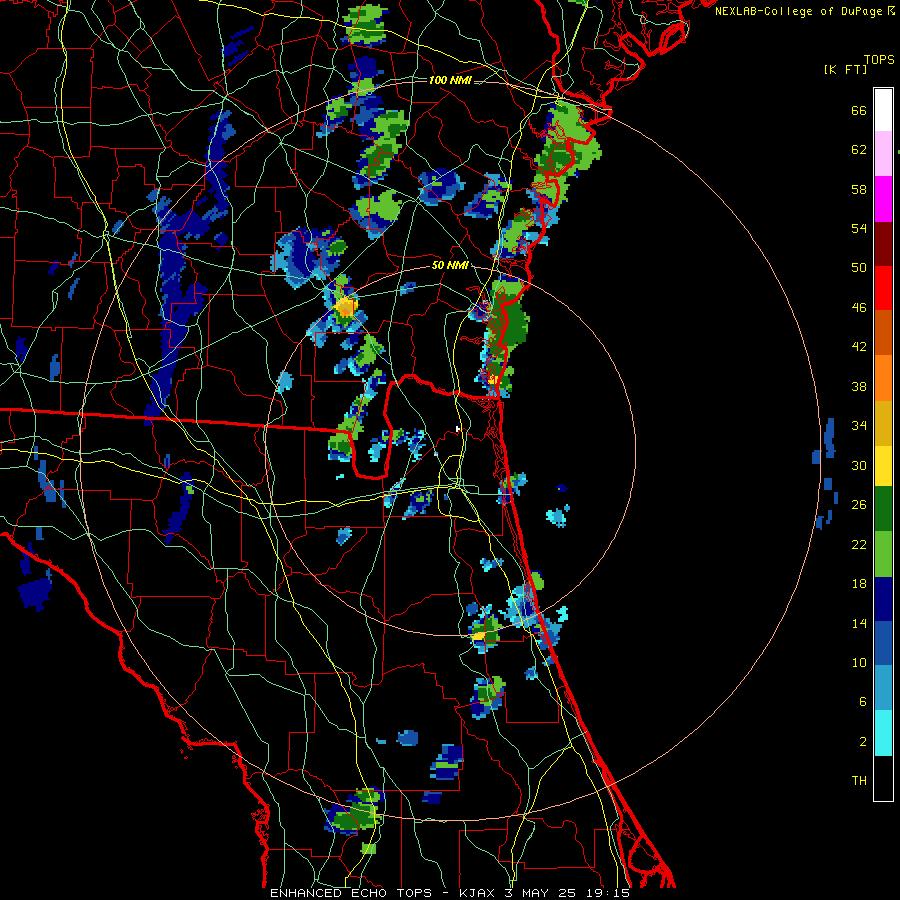Click the NEXLAB-College of DuPage label
The height and width of the screenshot is (900, 900).
(x=798, y=11)
